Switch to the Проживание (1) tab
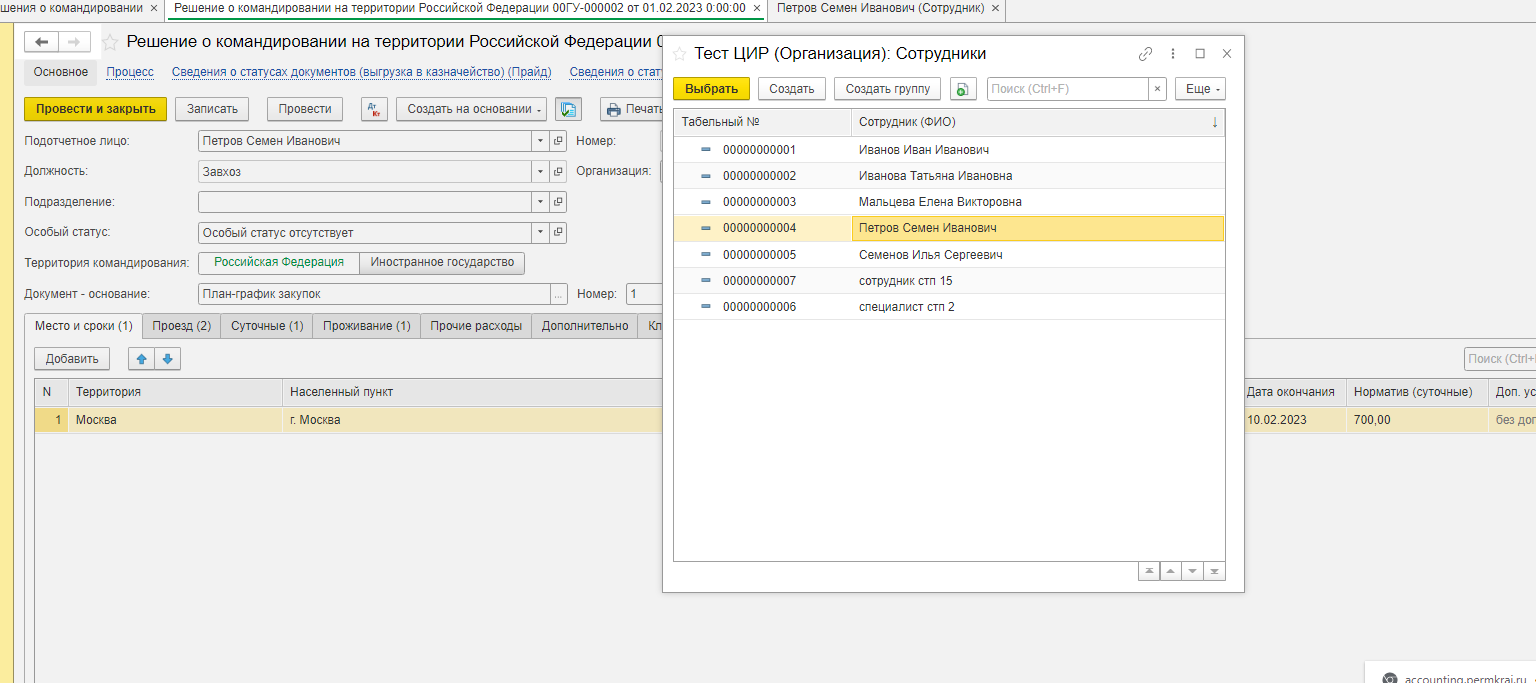 coord(367,326)
